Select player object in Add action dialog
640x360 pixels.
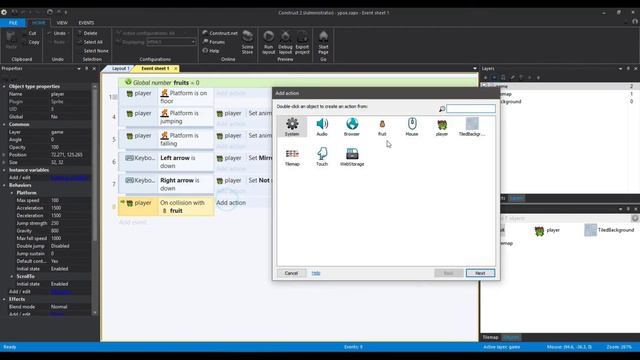pos(442,127)
